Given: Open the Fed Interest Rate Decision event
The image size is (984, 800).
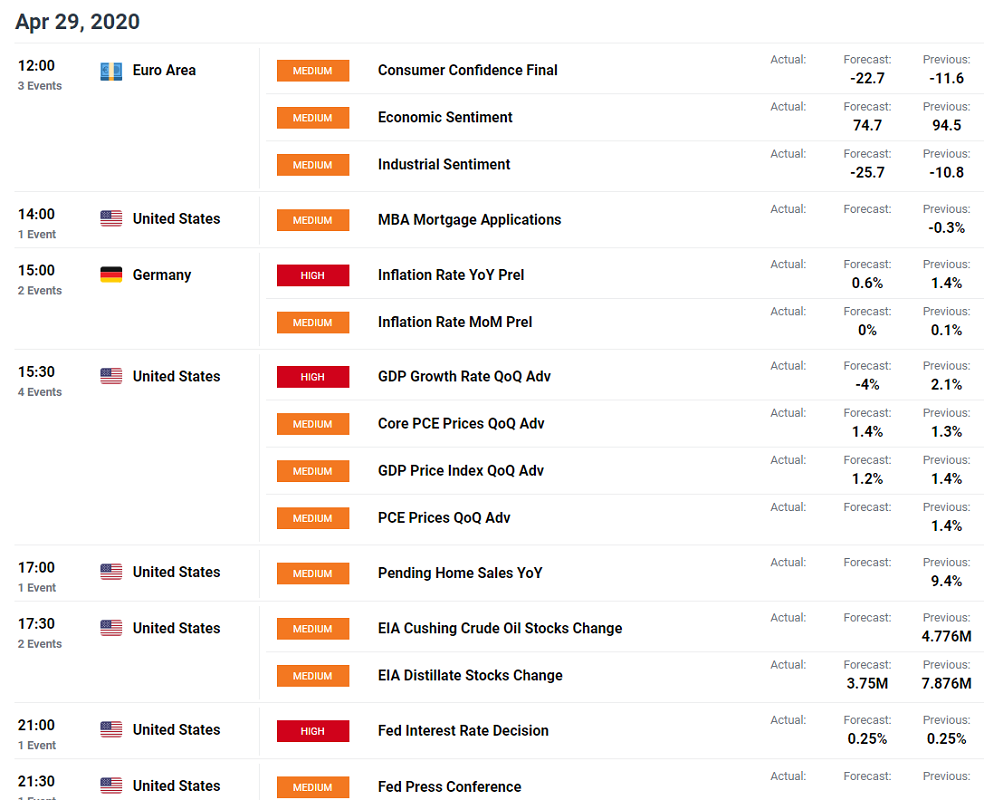Looking at the screenshot, I should click(x=463, y=731).
